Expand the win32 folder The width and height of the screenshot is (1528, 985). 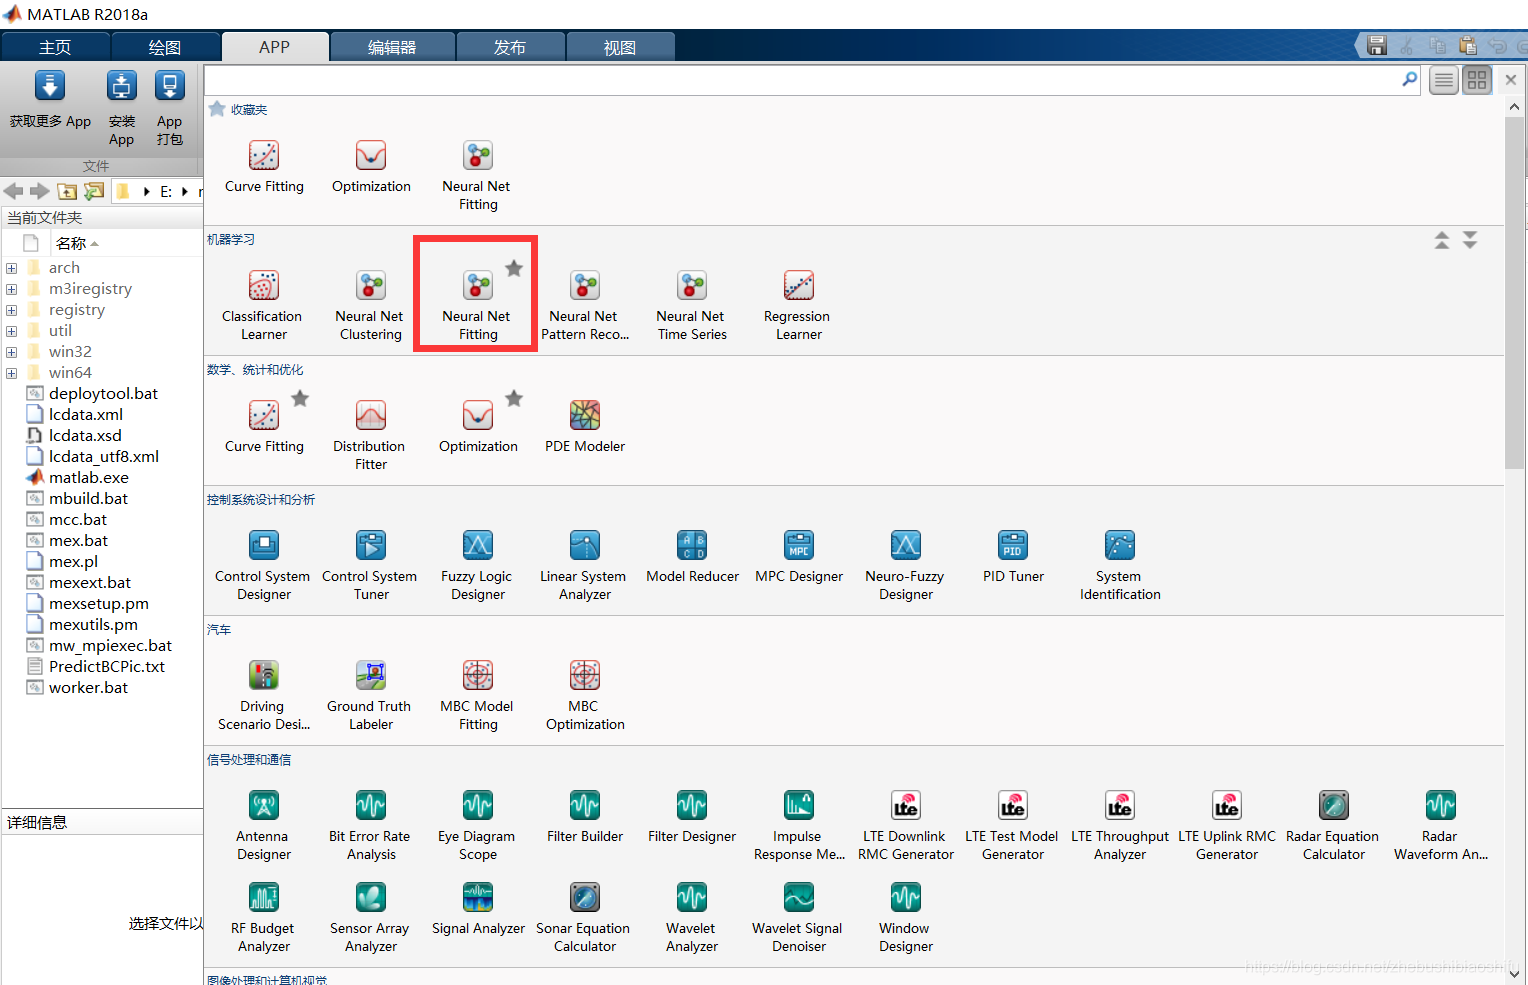(x=11, y=352)
